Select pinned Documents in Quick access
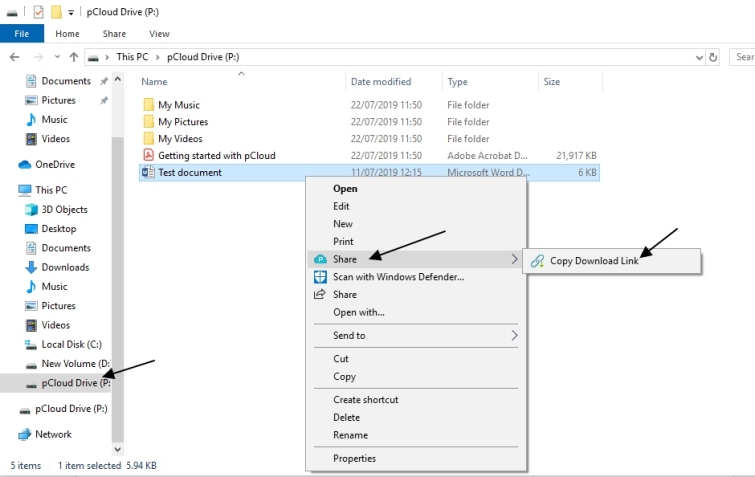 pyautogui.click(x=66, y=81)
